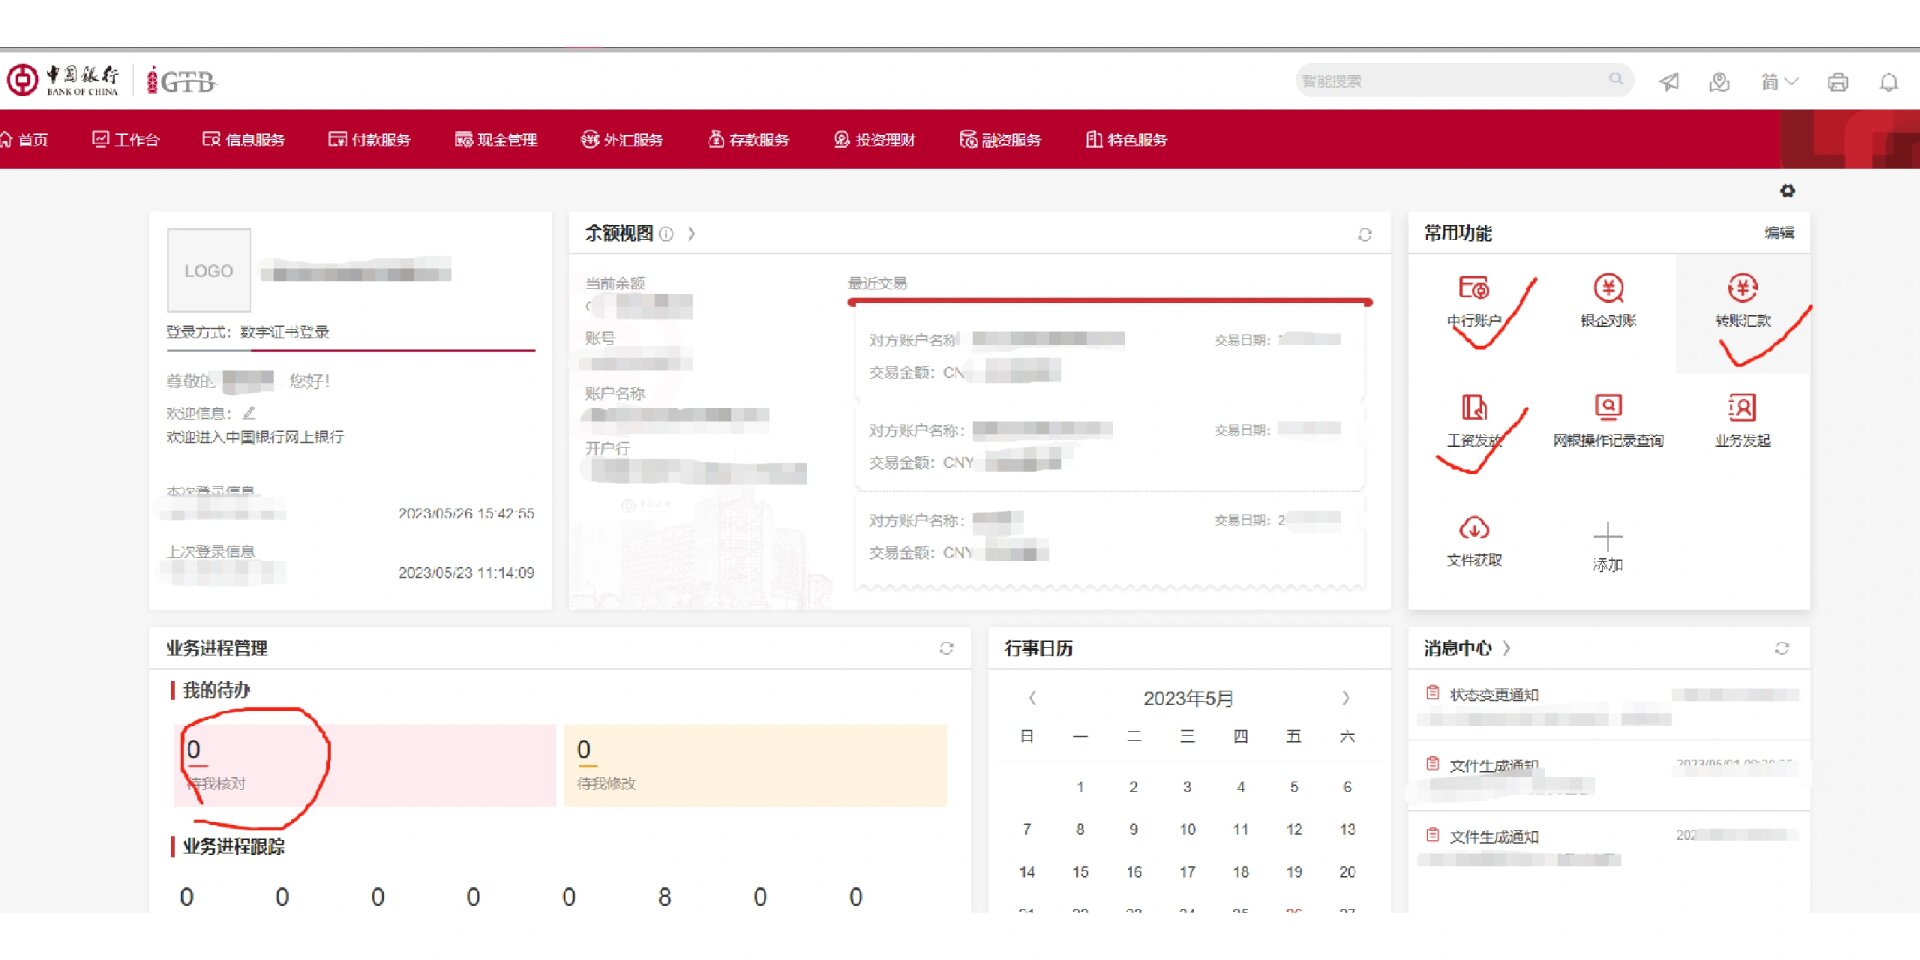Viewport: 1920px width, 960px height.
Task: Click the 待我修改 pending count box
Action: [755, 765]
